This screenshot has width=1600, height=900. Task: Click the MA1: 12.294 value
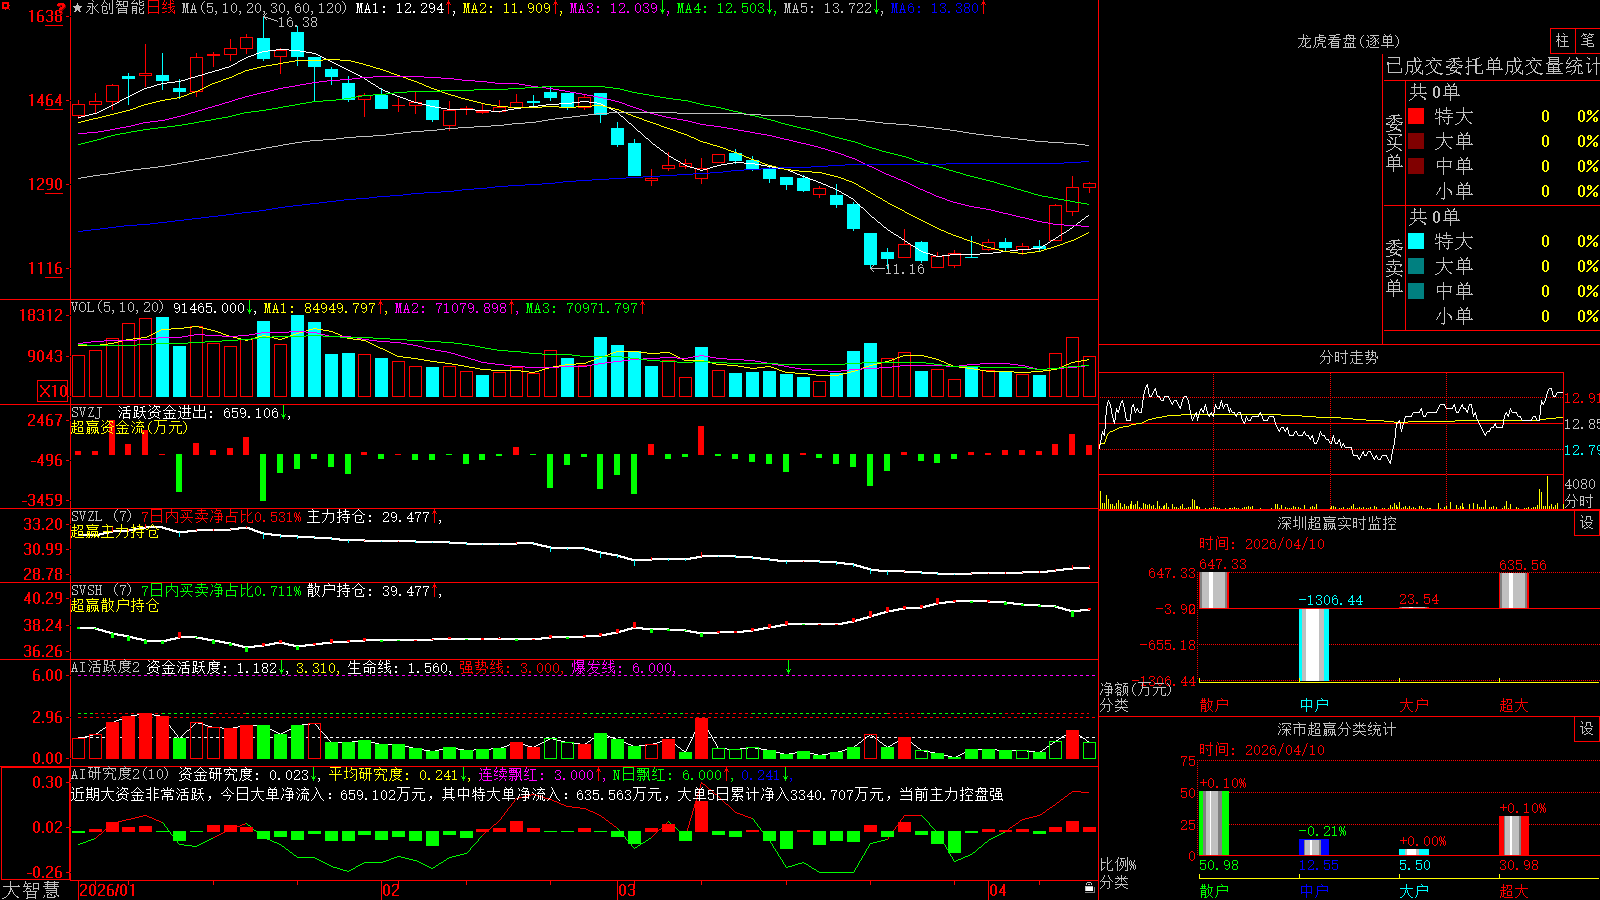(x=400, y=8)
